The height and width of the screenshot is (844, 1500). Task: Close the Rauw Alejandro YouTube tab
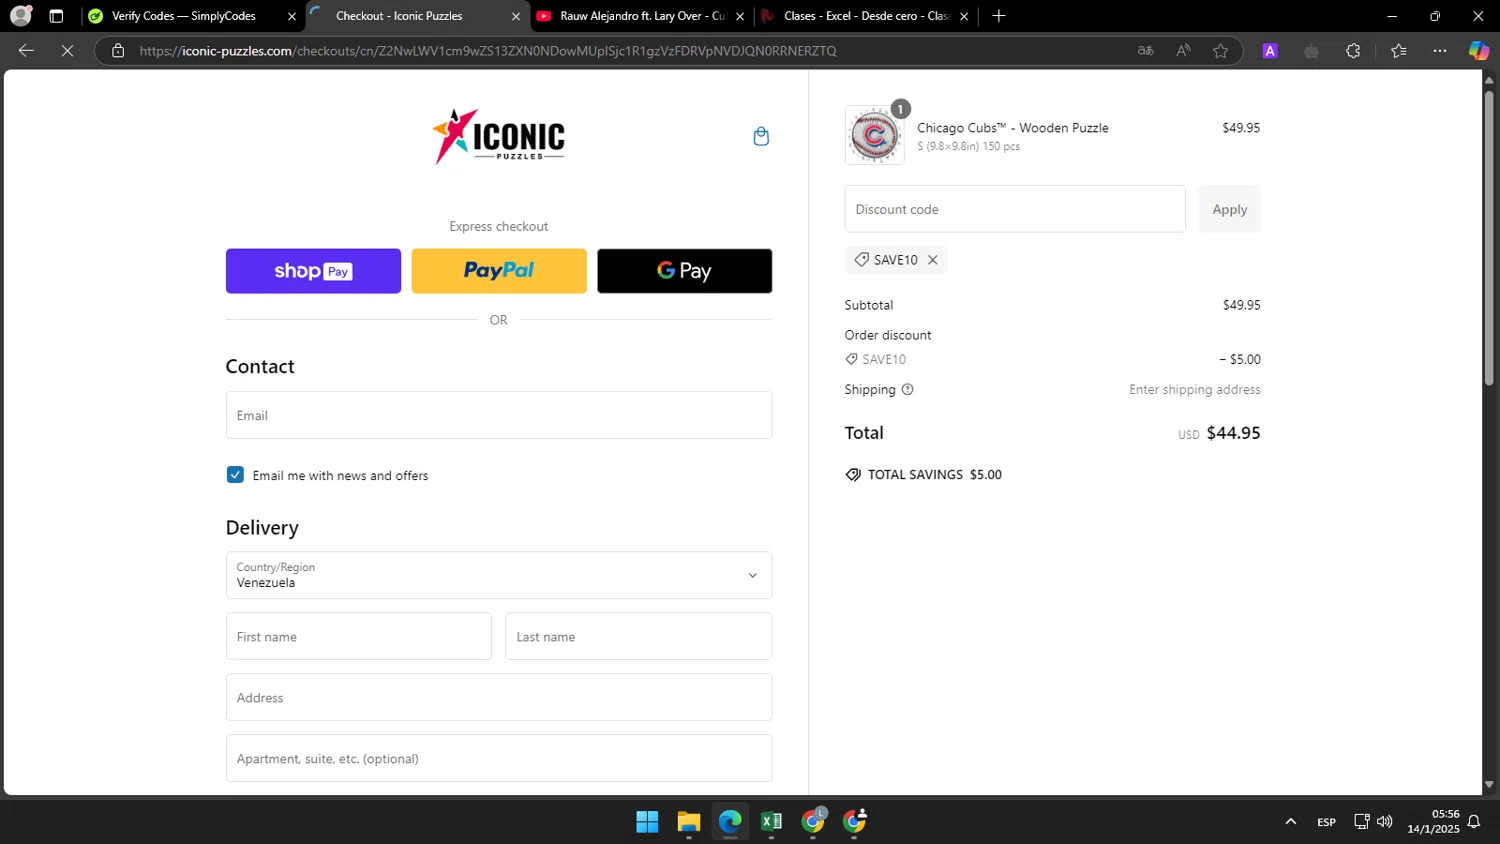[x=740, y=16]
